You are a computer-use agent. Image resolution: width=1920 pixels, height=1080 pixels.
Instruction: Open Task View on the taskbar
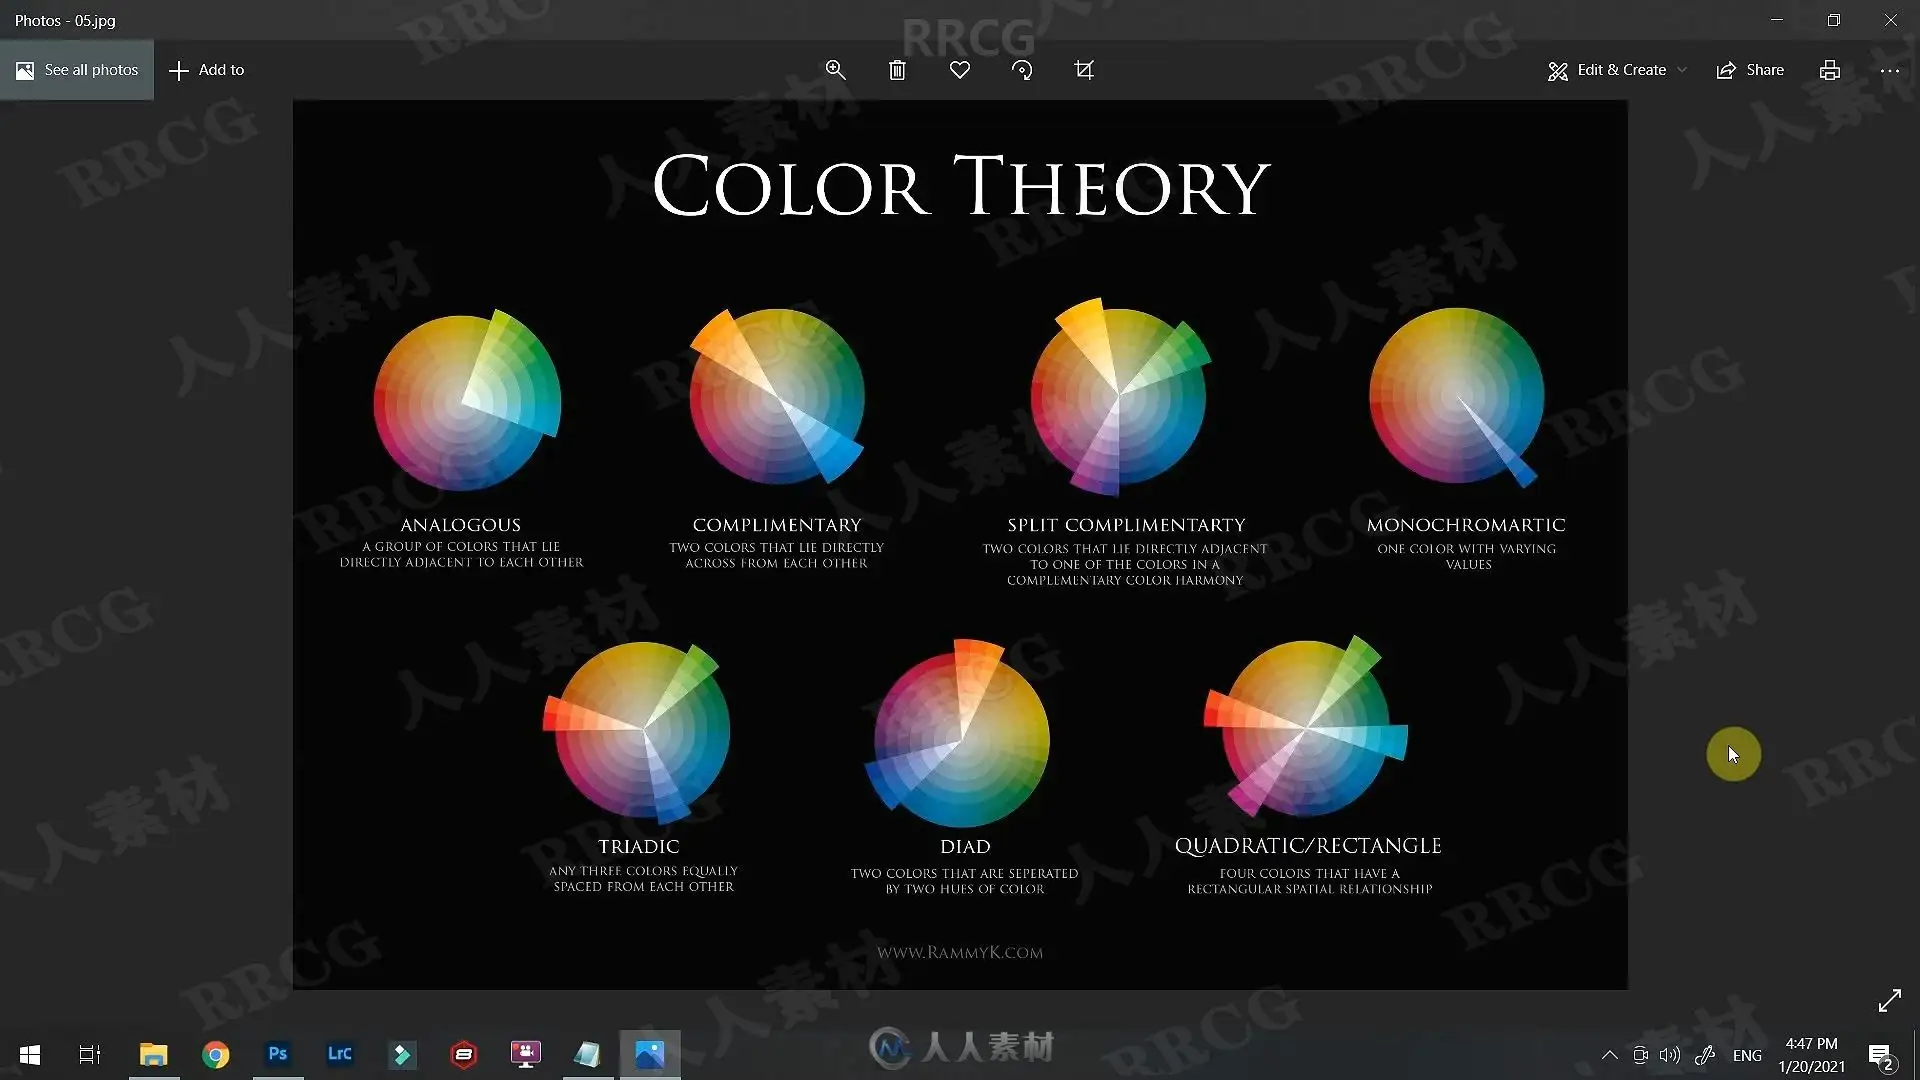pyautogui.click(x=90, y=1055)
